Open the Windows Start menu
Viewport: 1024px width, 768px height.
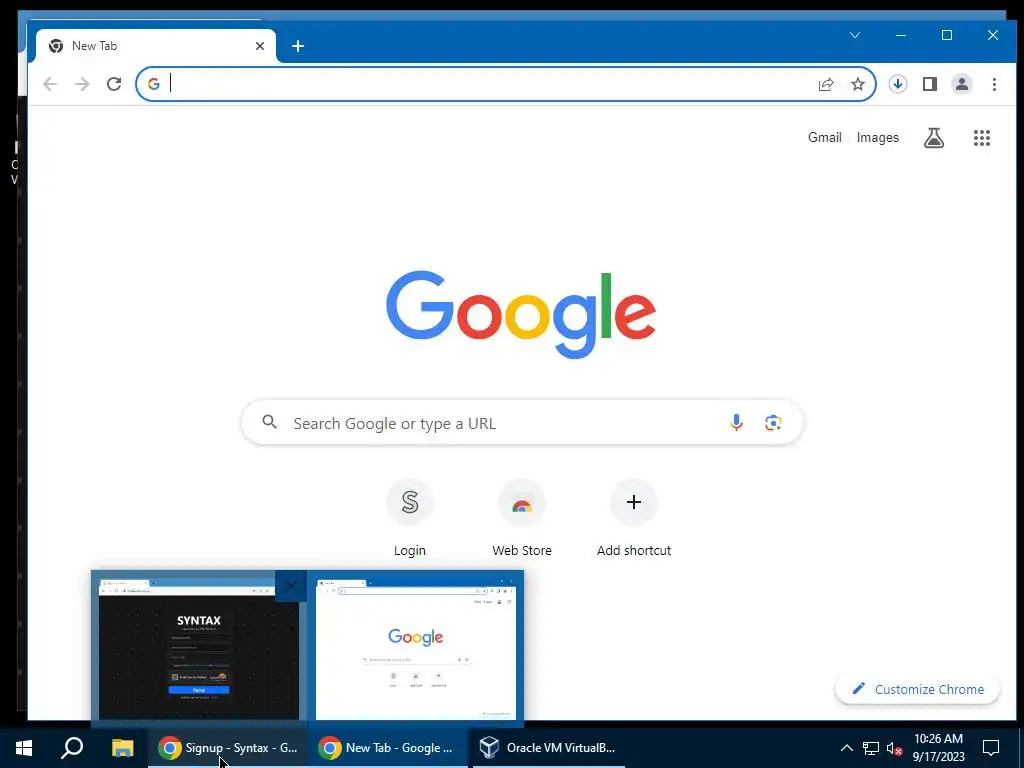click(x=24, y=748)
